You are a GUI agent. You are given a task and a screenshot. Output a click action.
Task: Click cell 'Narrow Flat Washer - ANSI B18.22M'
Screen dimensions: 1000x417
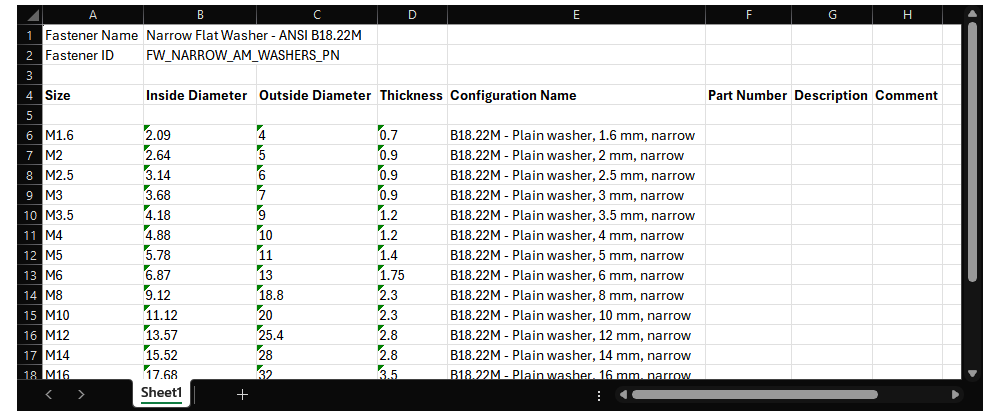tap(261, 35)
